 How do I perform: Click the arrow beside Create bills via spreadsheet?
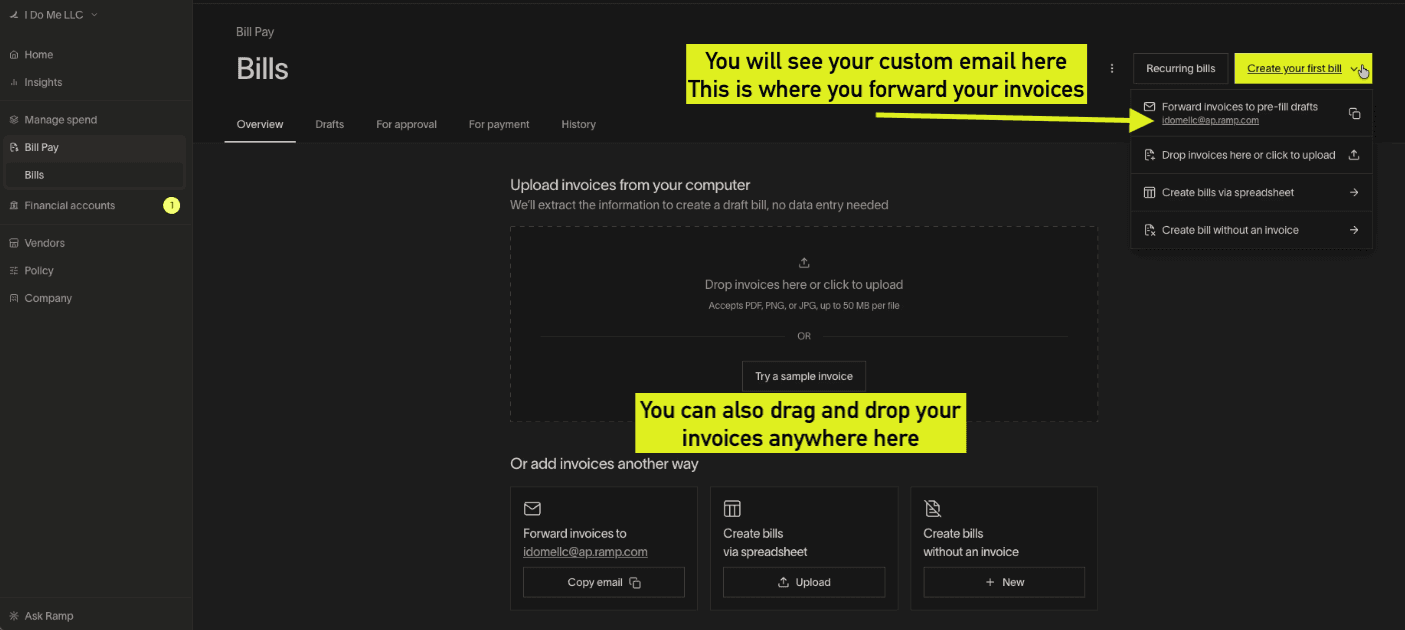click(x=1354, y=192)
